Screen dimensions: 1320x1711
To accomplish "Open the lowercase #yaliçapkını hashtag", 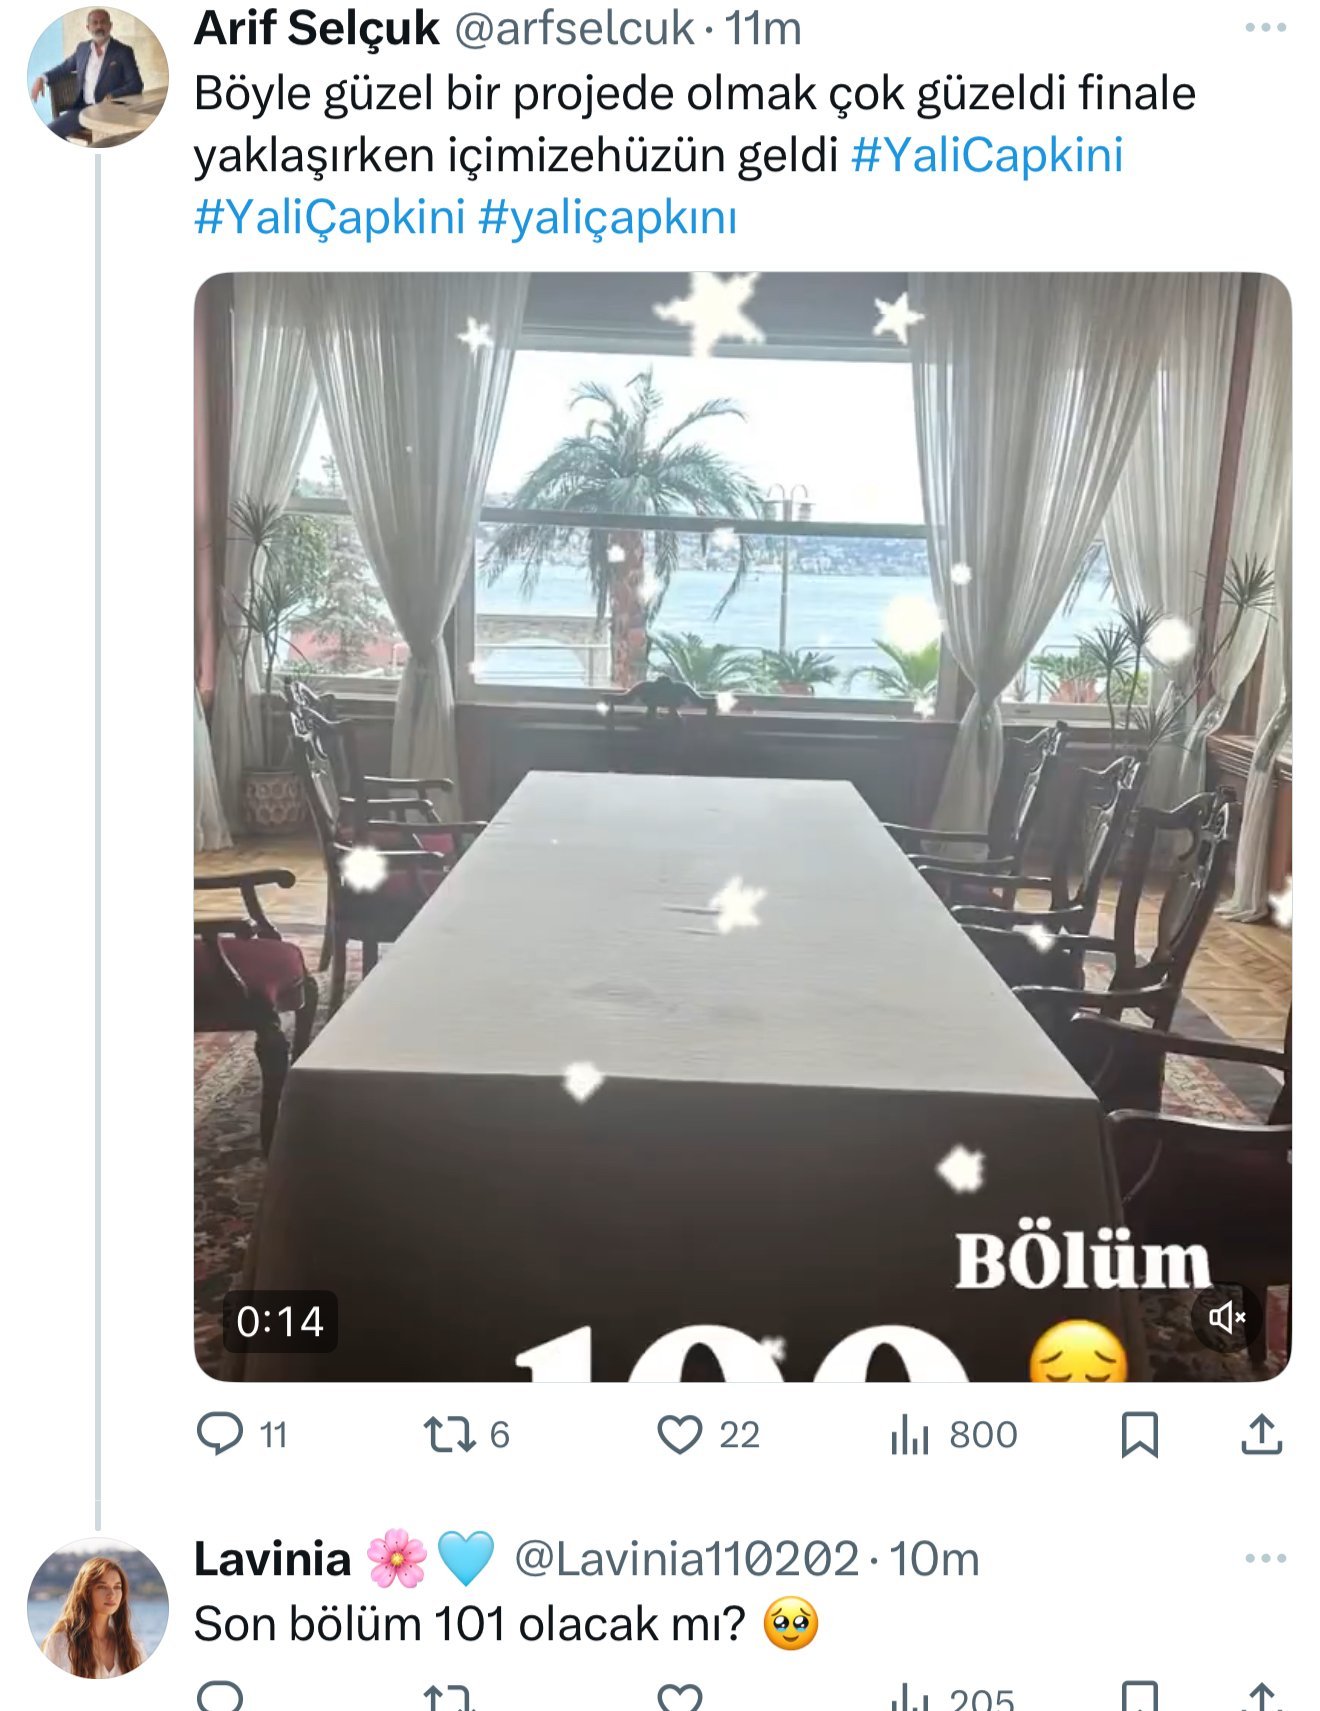I will [607, 217].
